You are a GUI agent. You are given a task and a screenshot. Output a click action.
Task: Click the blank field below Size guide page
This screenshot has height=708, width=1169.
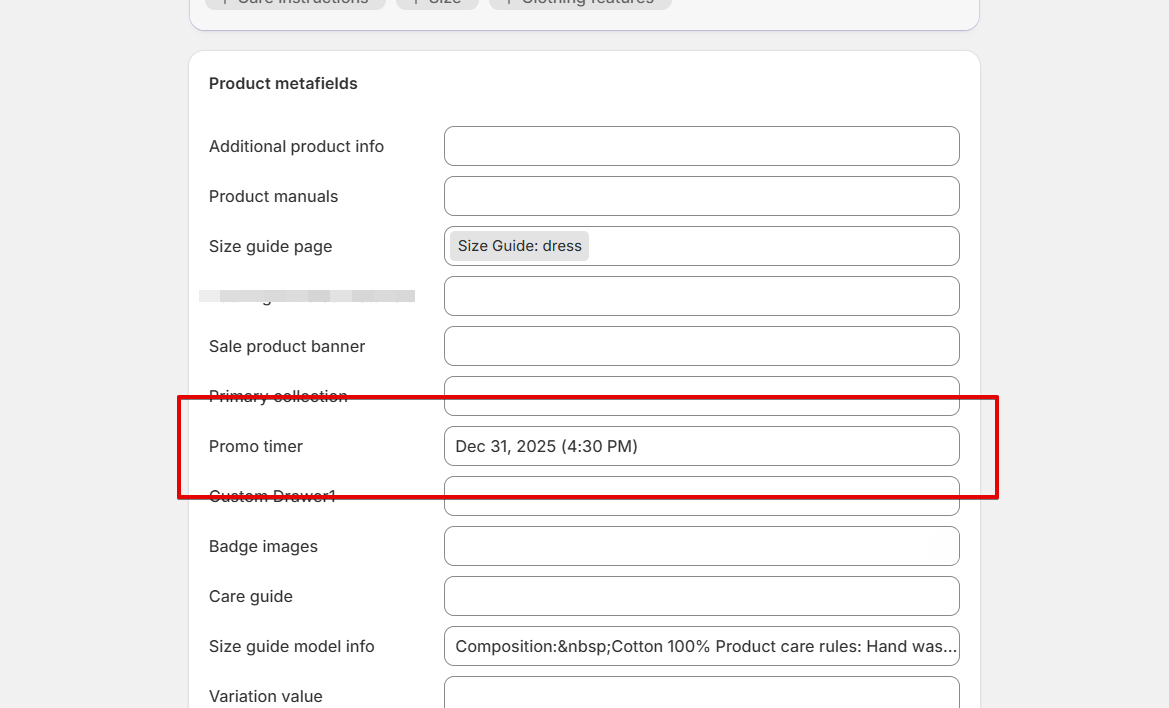(x=702, y=296)
